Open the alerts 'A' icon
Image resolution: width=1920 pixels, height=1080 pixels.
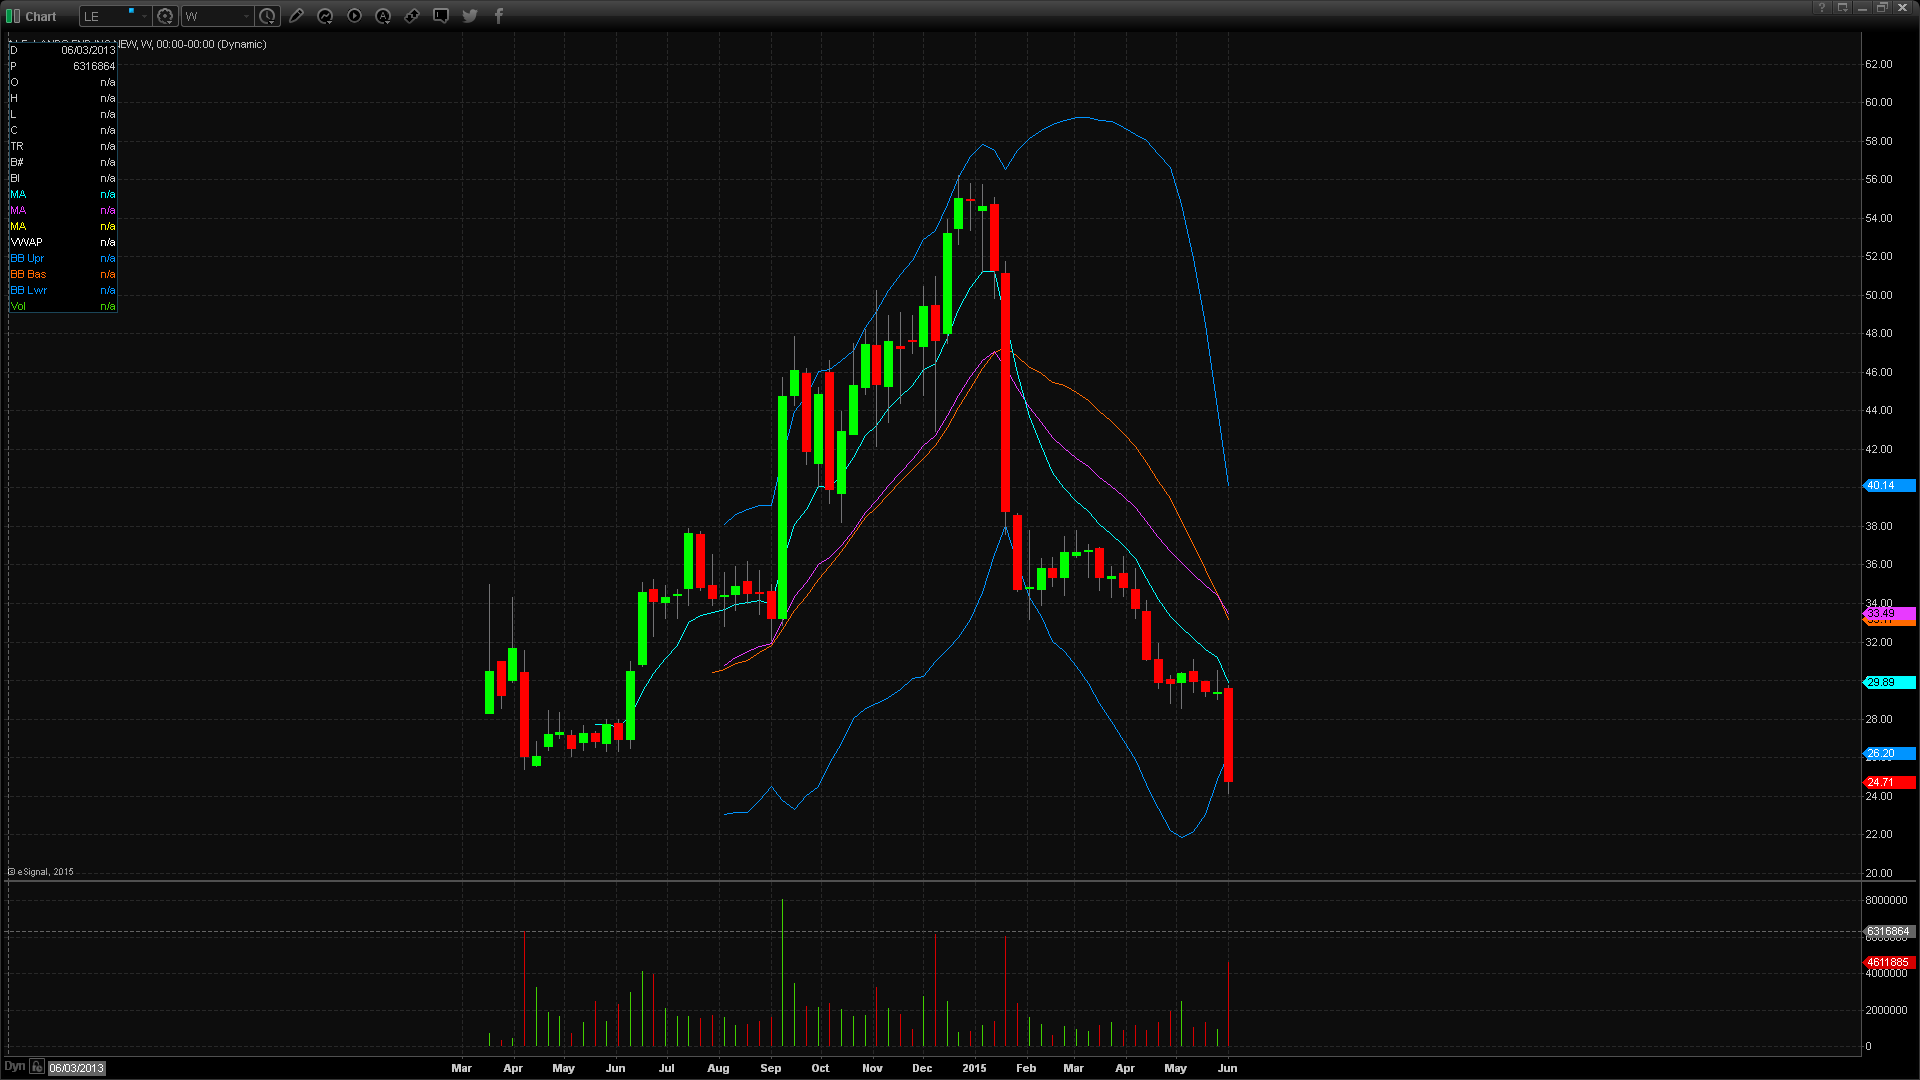pos(383,16)
